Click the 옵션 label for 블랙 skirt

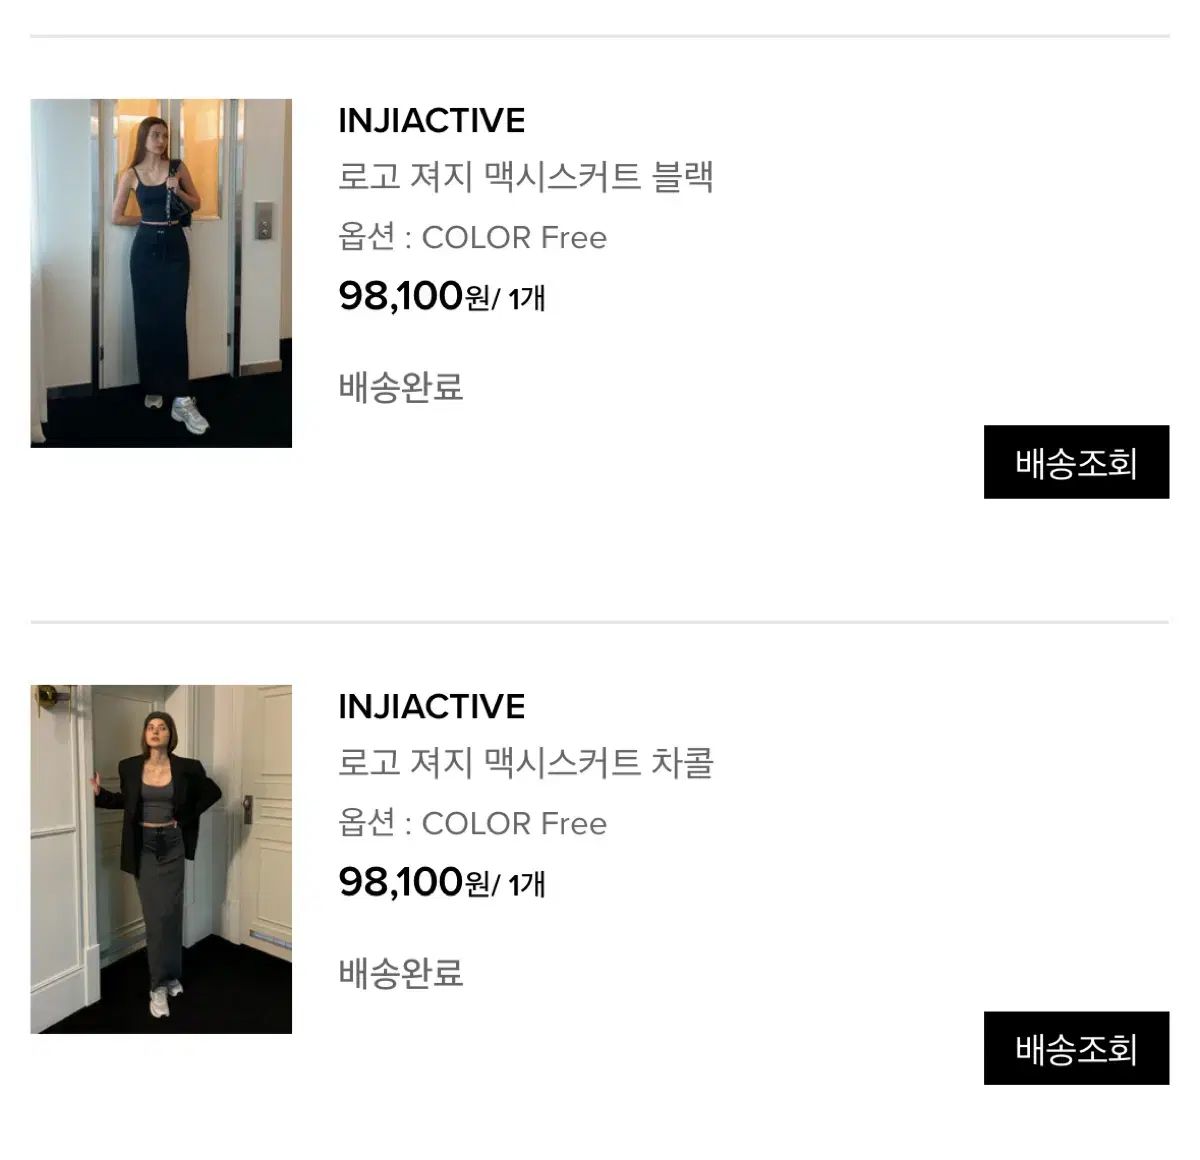pos(366,238)
